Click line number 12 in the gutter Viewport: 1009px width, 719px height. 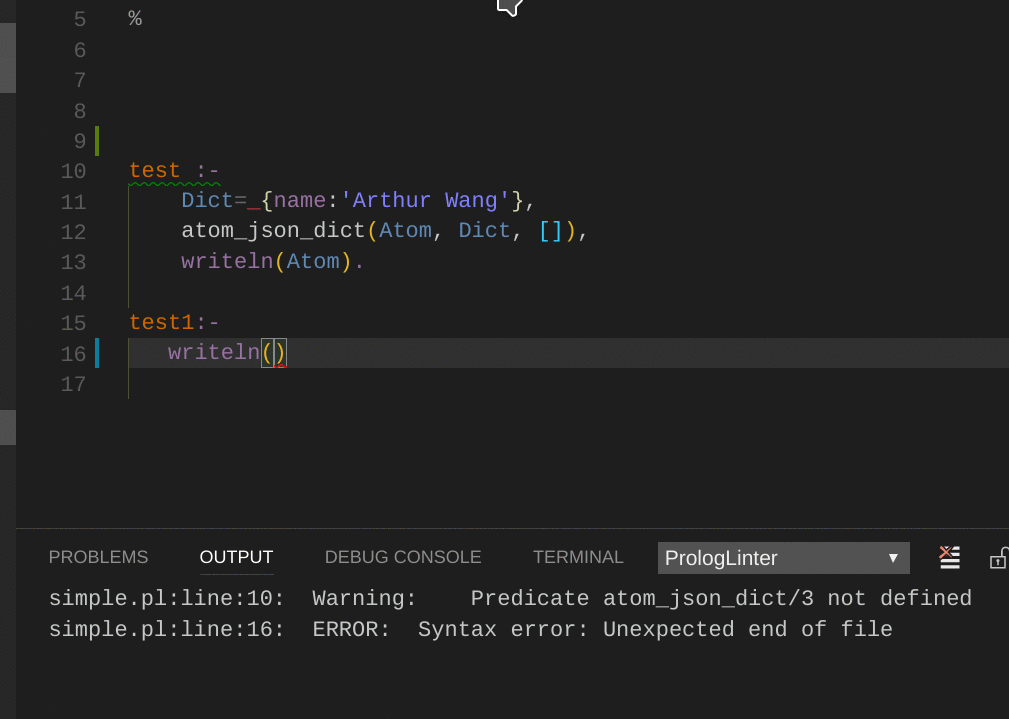click(x=73, y=232)
